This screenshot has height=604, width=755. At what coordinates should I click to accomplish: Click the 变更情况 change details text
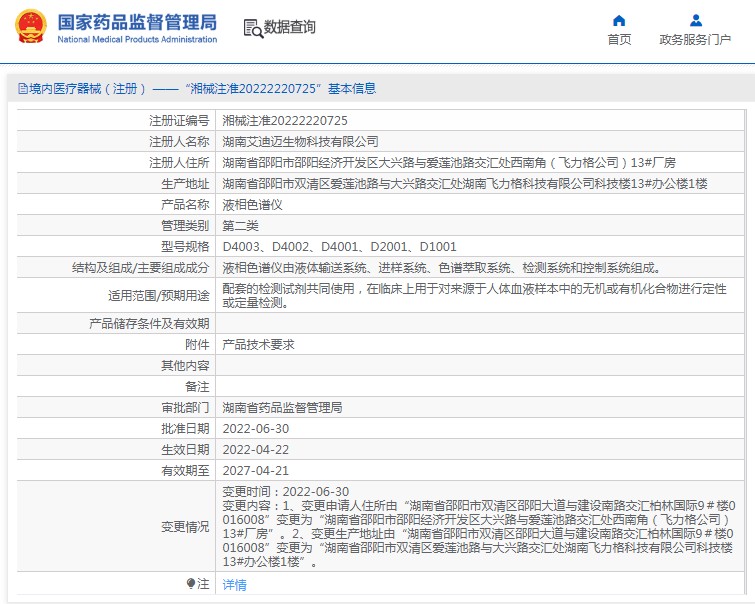pos(479,526)
